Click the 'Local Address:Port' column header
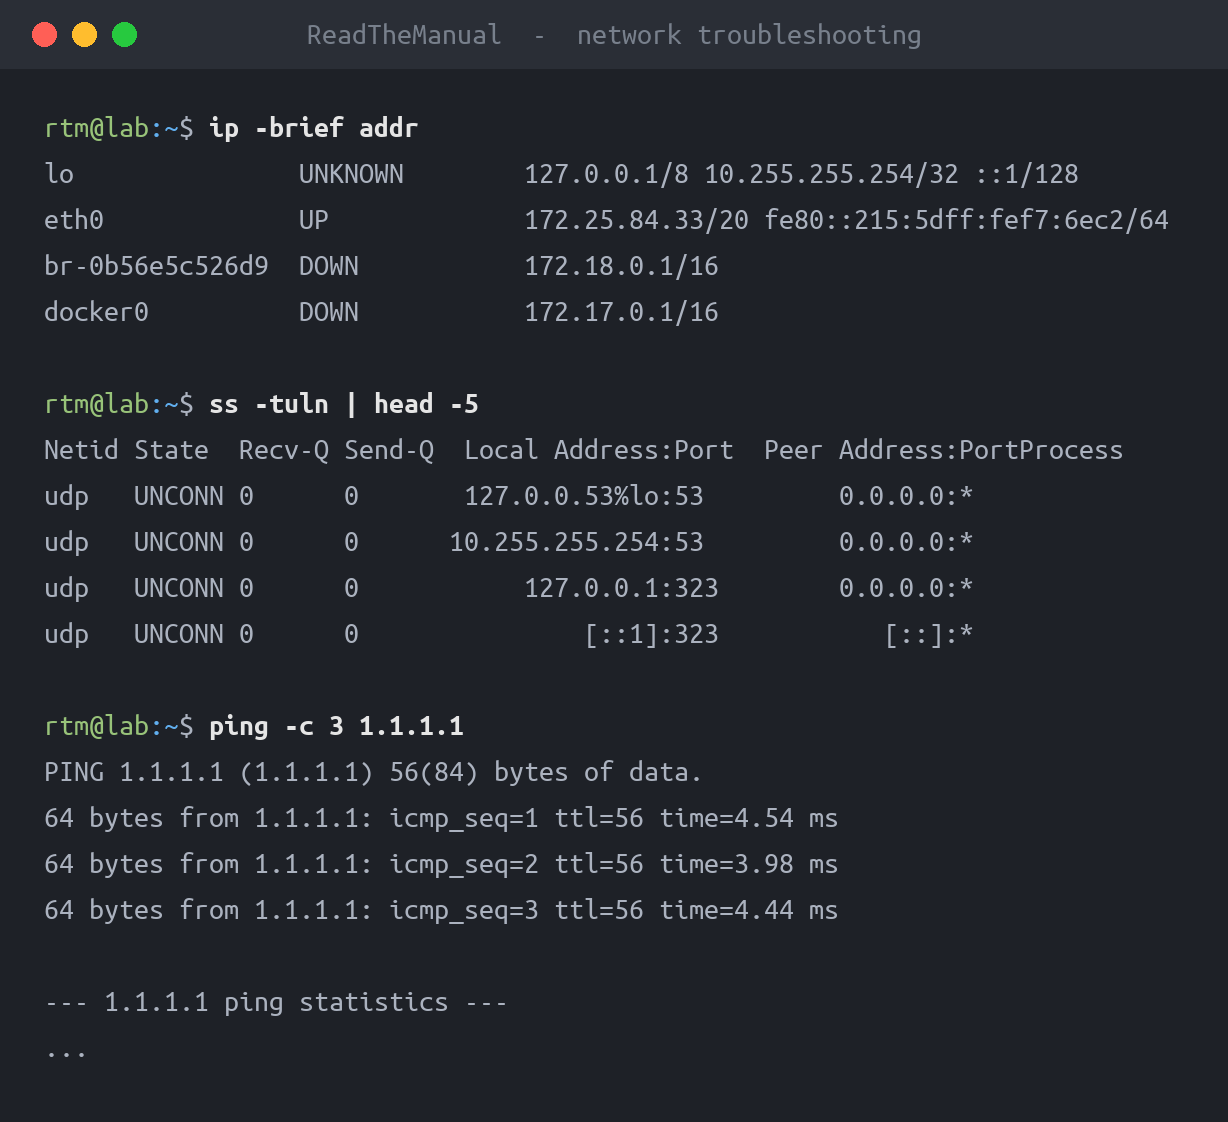The width and height of the screenshot is (1228, 1122). pyautogui.click(x=599, y=450)
